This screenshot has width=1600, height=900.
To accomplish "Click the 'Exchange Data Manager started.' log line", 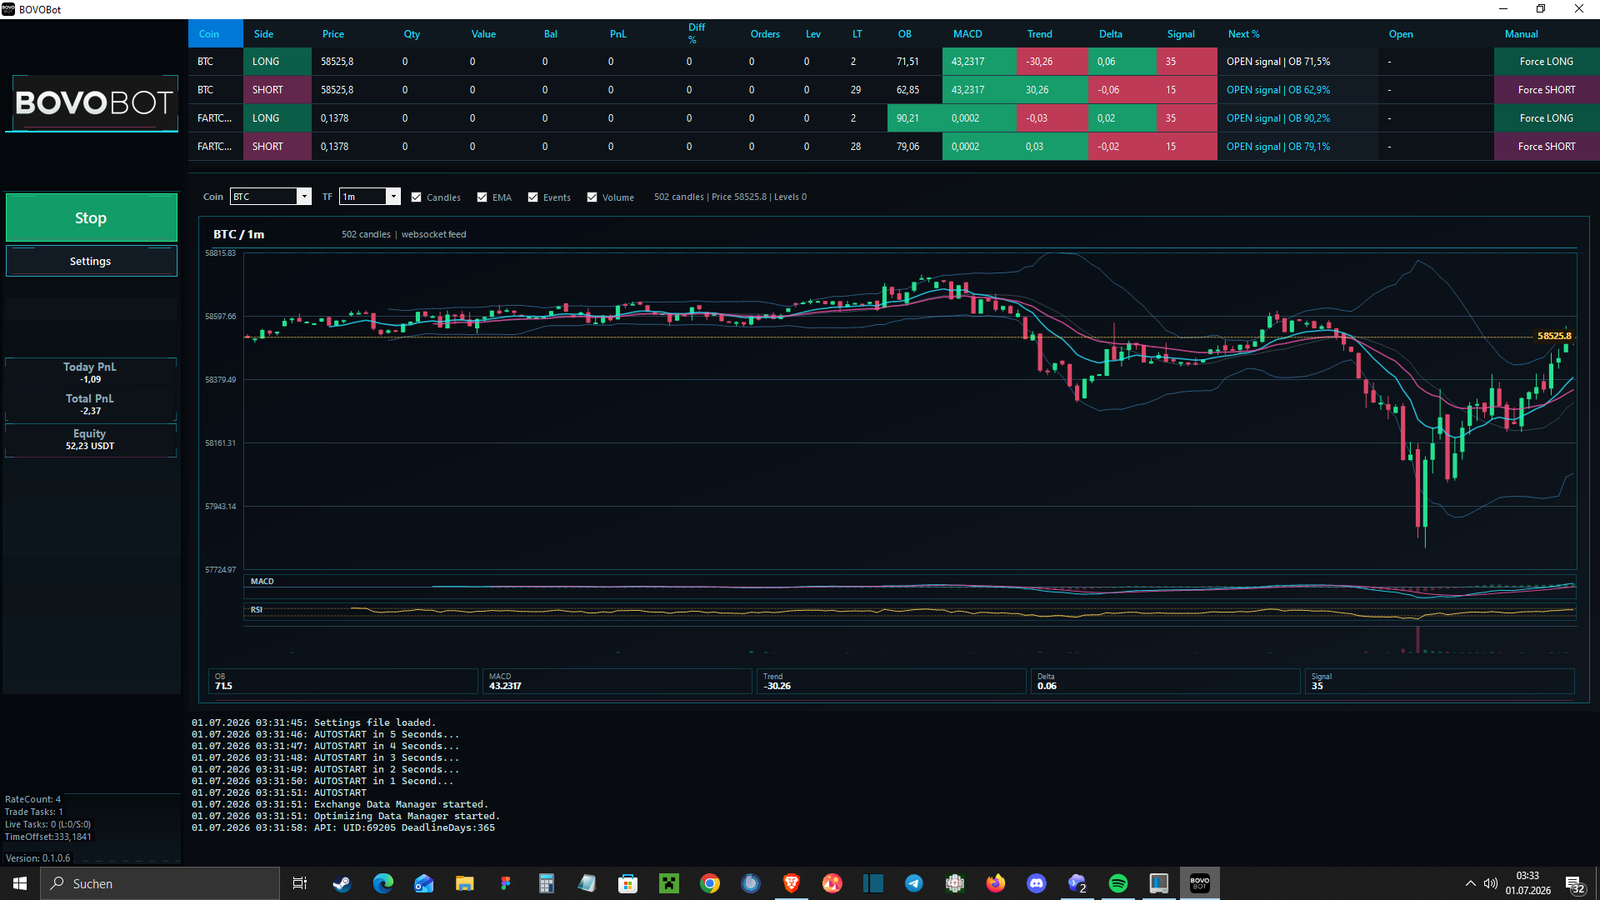I will [x=340, y=804].
